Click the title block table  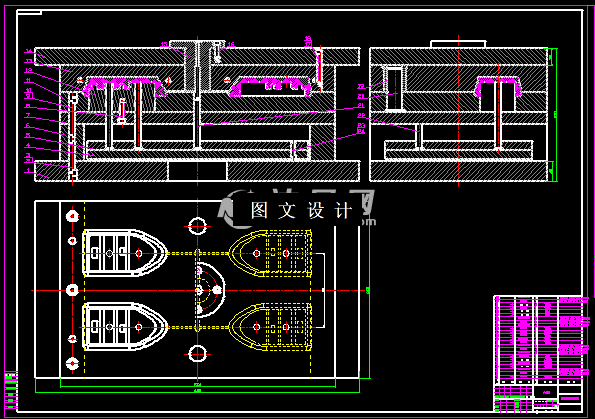[x=538, y=354]
